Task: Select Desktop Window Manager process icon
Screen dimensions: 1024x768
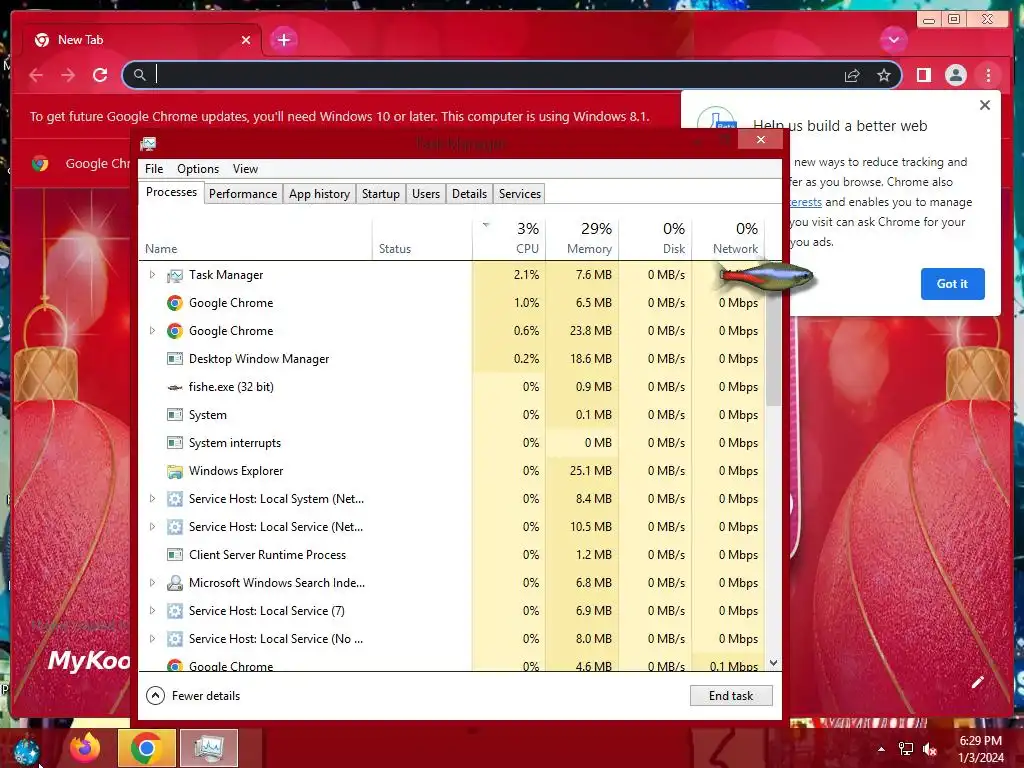Action: tap(174, 359)
